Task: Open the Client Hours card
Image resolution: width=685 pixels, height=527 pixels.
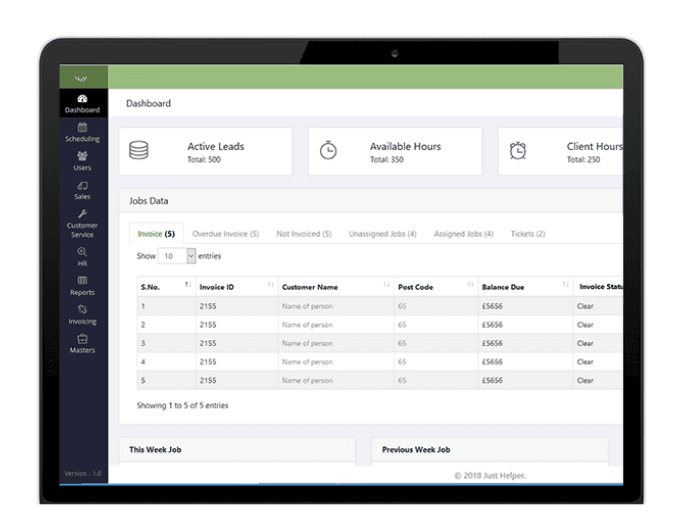Action: (x=560, y=151)
